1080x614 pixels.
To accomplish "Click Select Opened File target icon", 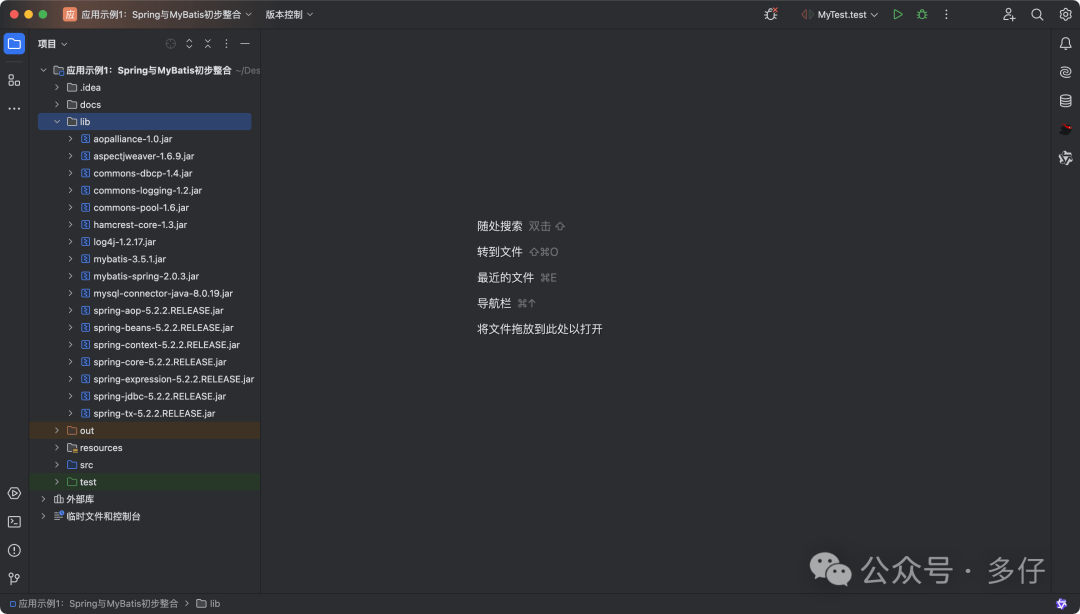I will (x=170, y=43).
